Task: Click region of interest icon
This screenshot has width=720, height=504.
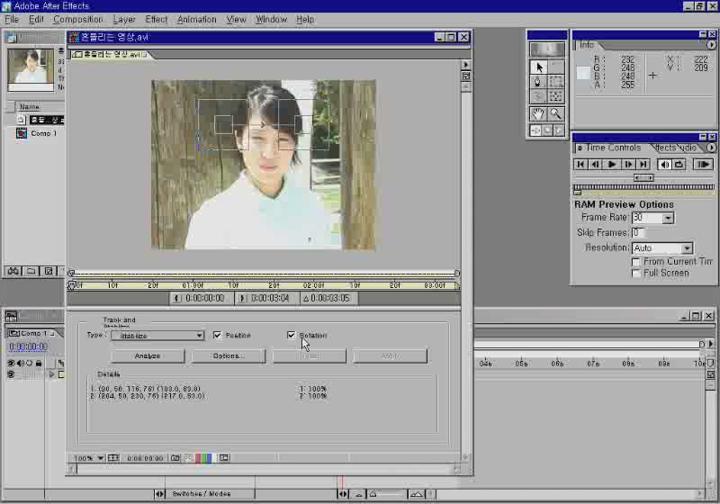Action: tap(224, 458)
